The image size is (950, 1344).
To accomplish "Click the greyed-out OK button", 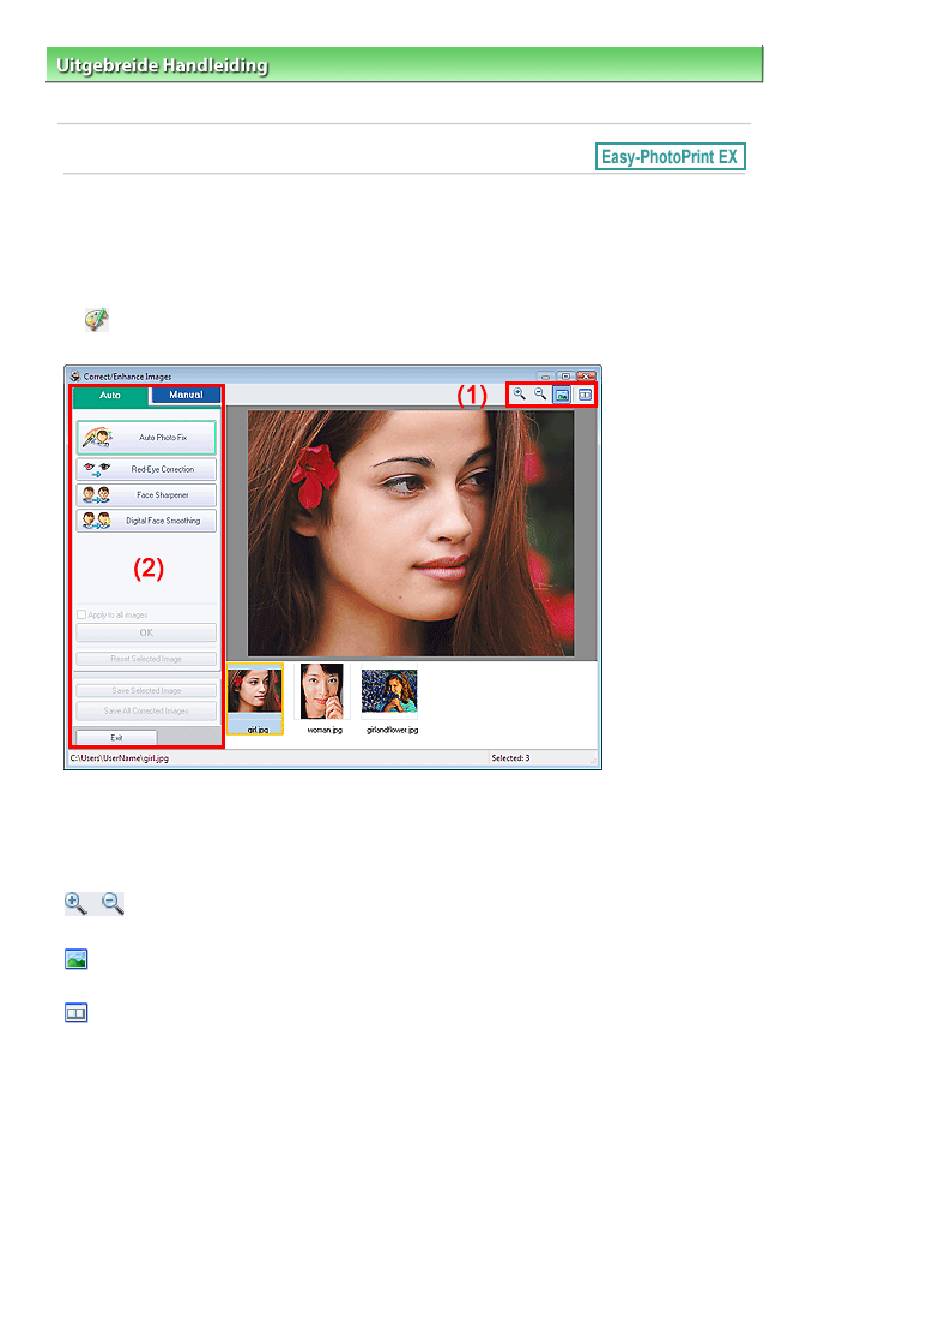I will click(146, 633).
